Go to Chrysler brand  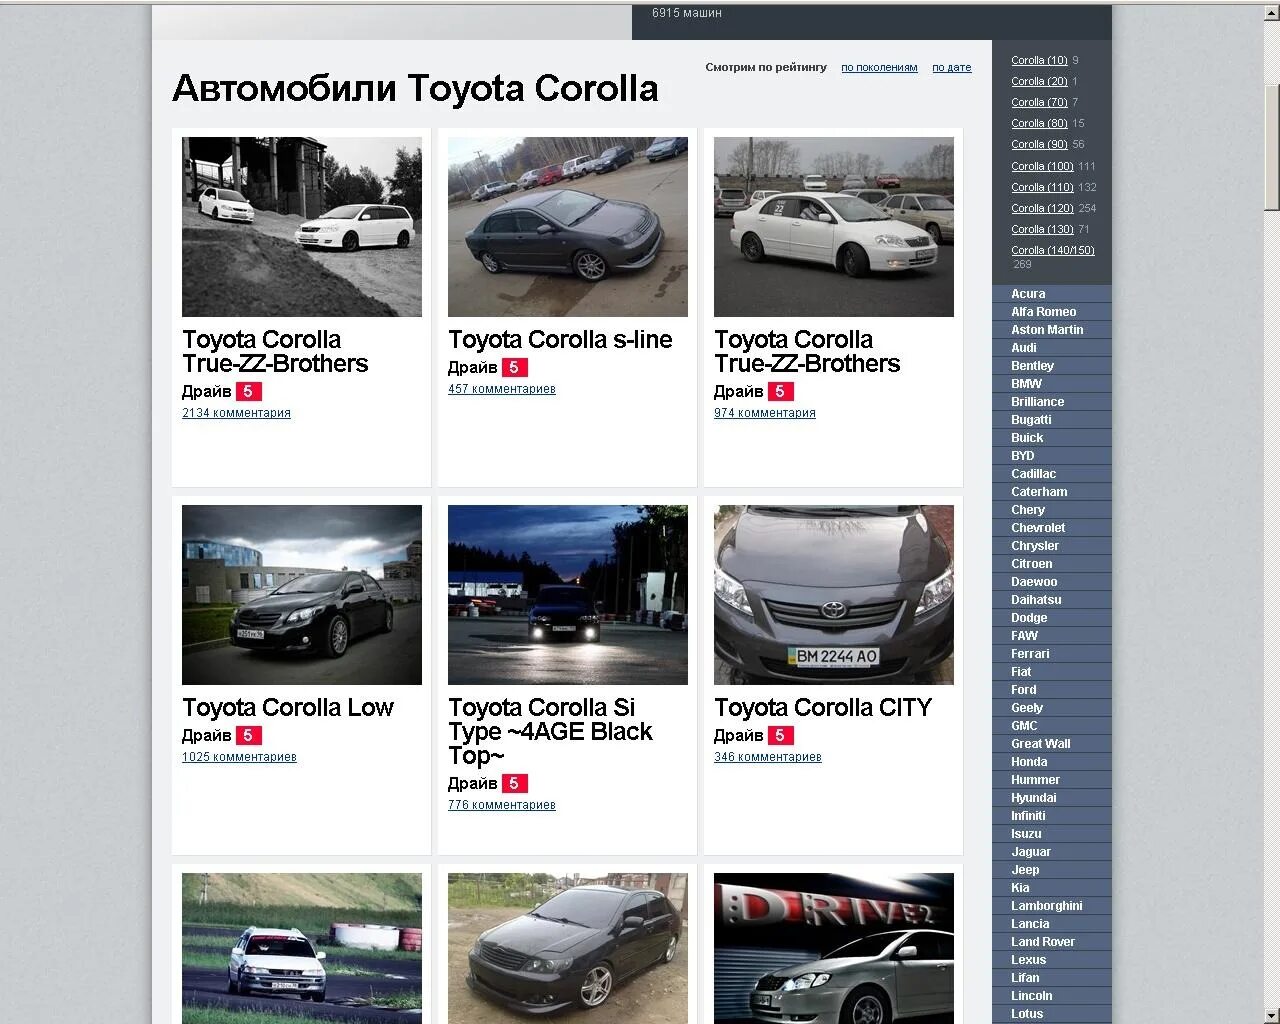click(x=1034, y=546)
